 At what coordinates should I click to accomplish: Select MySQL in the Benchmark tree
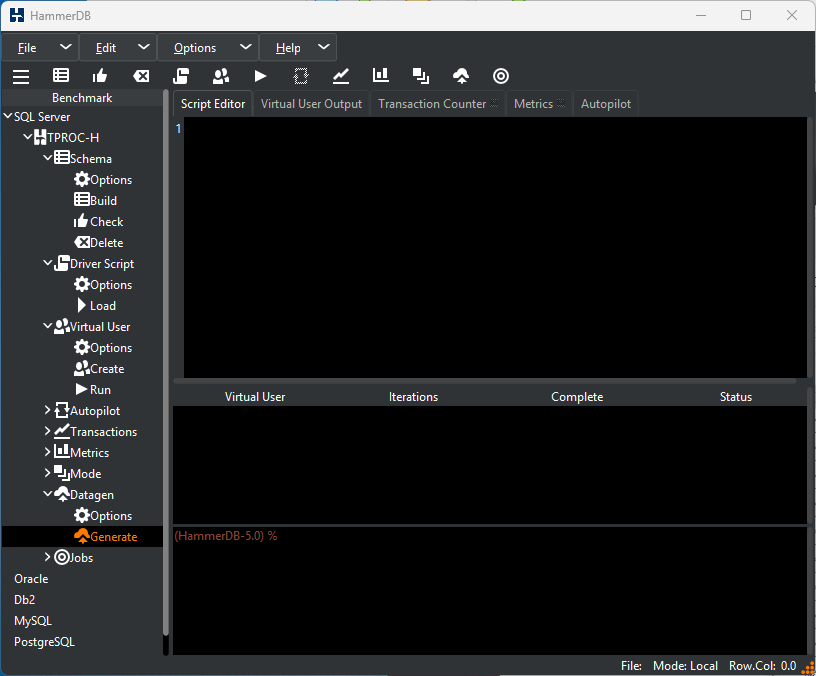pos(33,621)
